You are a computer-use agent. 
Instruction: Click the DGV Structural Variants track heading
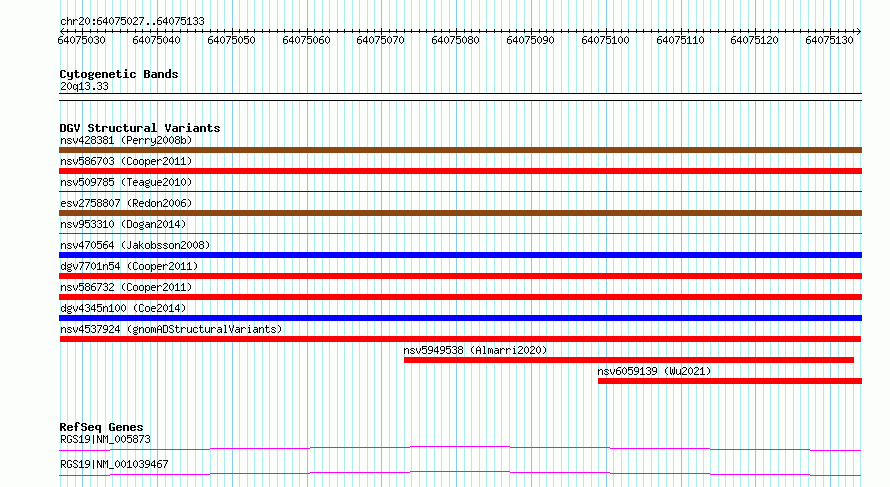140,128
